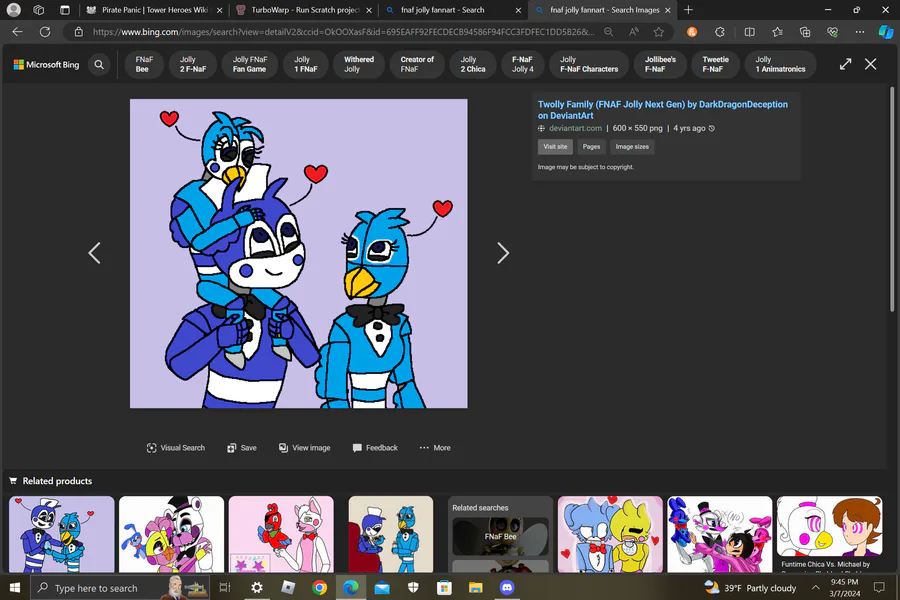Reload the page with refresh icon
The width and height of the screenshot is (900, 600).
(x=45, y=32)
